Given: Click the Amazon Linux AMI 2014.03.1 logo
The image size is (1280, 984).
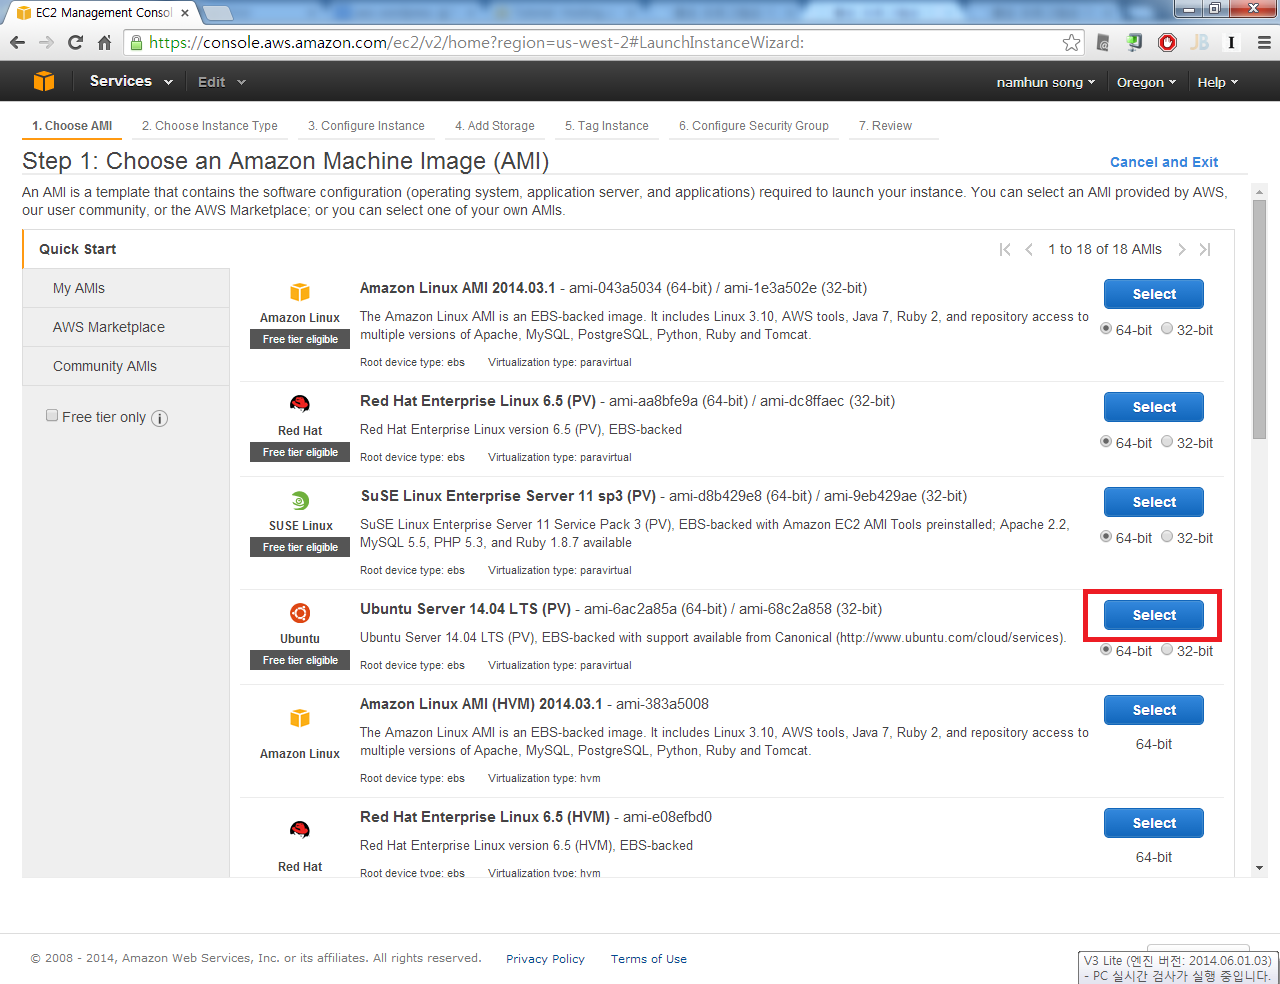Looking at the screenshot, I should pyautogui.click(x=300, y=292).
